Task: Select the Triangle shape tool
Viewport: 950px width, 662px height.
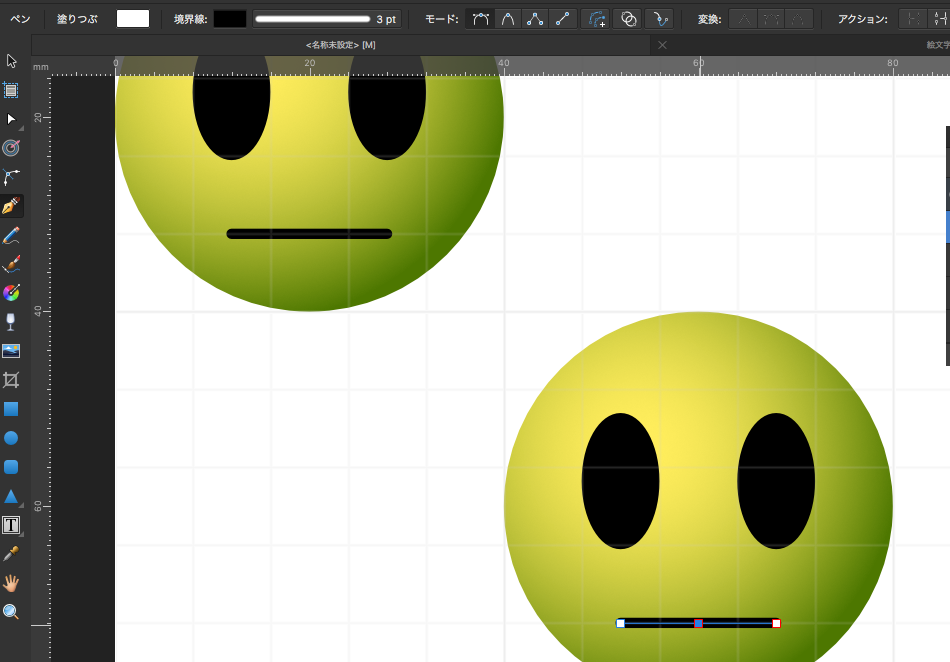Action: point(11,496)
